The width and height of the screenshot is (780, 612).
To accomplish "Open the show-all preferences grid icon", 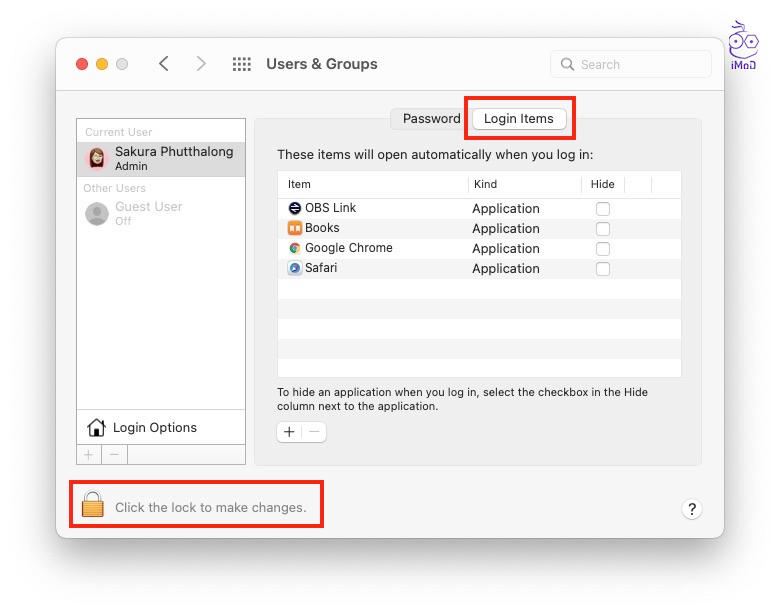I will (x=242, y=64).
